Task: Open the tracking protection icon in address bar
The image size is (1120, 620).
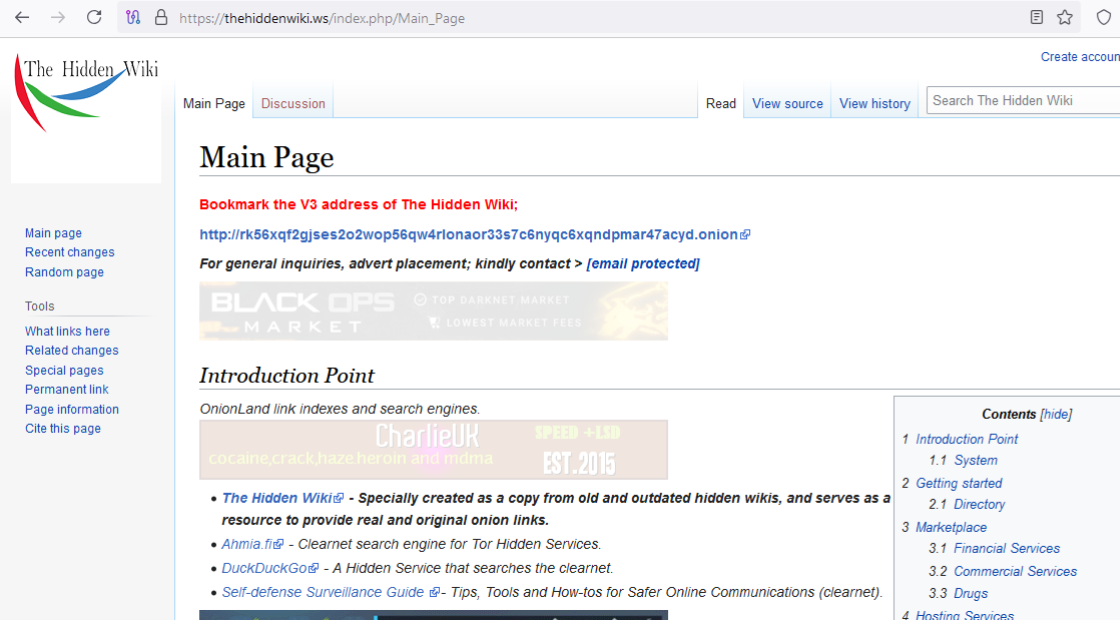Action: click(x=133, y=18)
